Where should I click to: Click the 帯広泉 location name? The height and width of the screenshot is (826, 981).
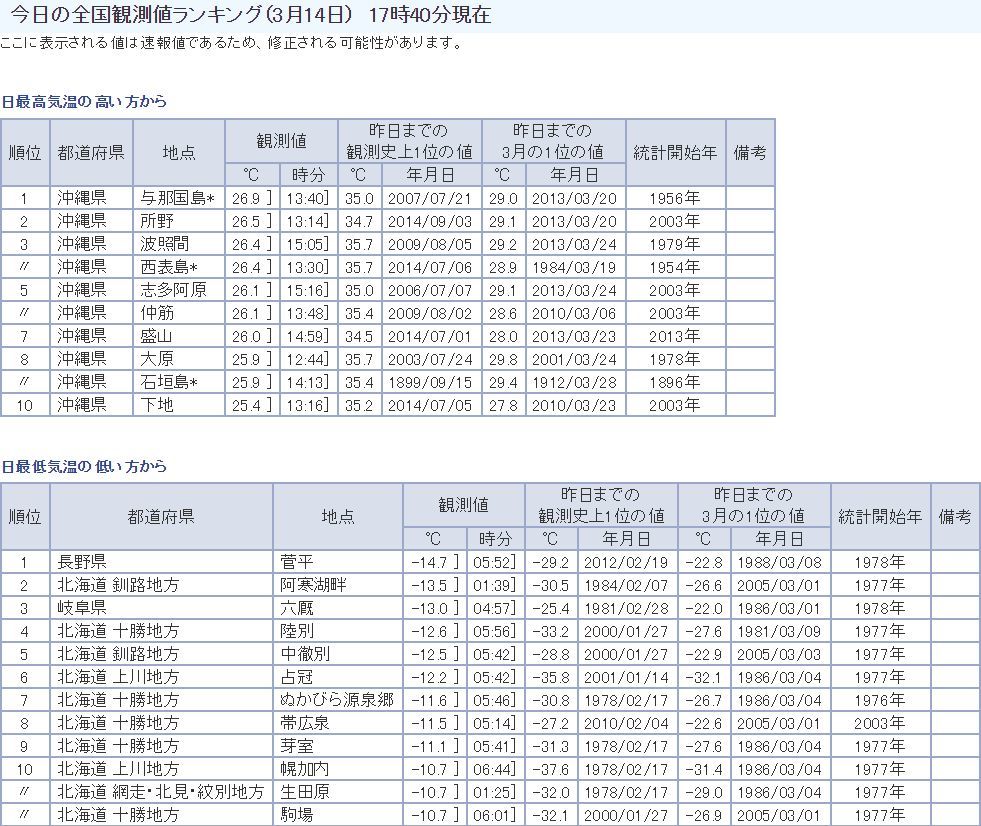coord(305,723)
